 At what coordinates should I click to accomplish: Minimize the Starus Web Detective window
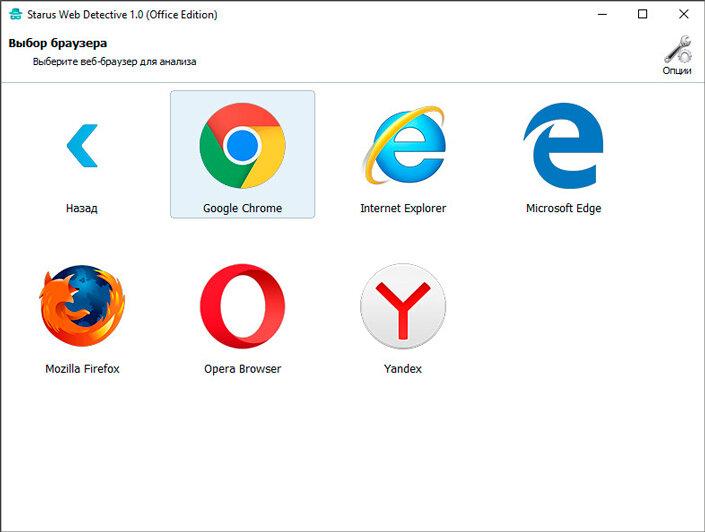pos(602,14)
